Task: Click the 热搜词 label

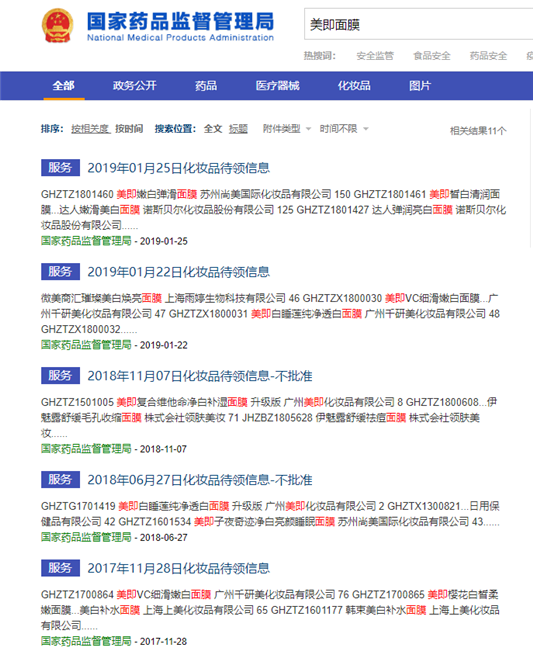Action: [320, 56]
